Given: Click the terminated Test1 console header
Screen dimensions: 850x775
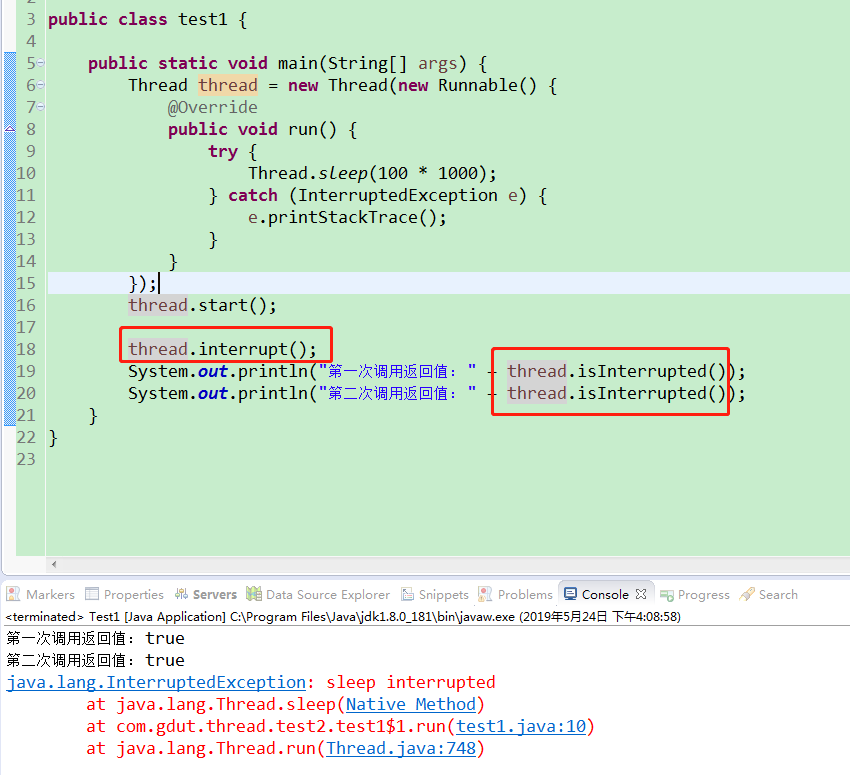Looking at the screenshot, I should tap(343, 617).
